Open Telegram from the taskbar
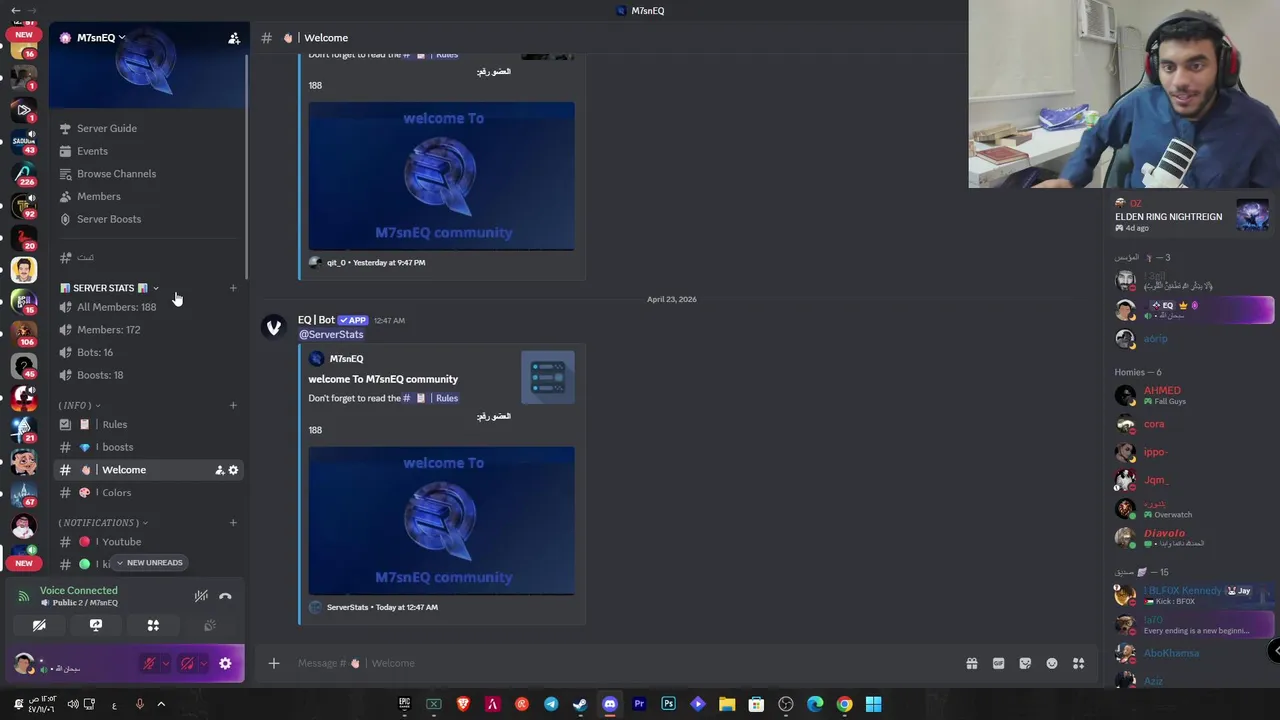 click(551, 704)
